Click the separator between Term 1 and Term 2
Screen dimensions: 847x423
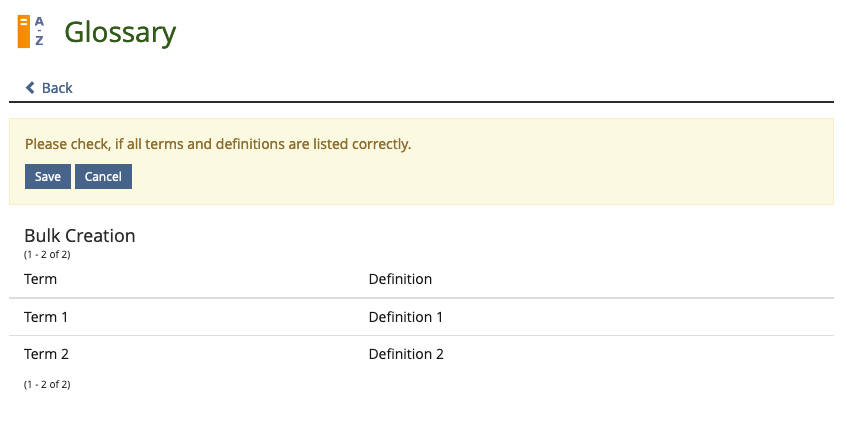click(x=421, y=335)
